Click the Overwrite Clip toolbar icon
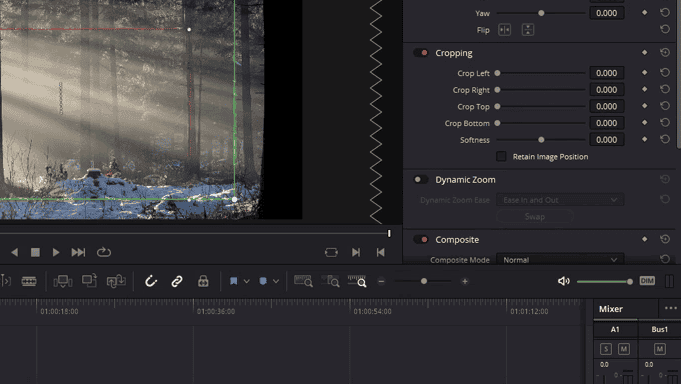 (89, 281)
